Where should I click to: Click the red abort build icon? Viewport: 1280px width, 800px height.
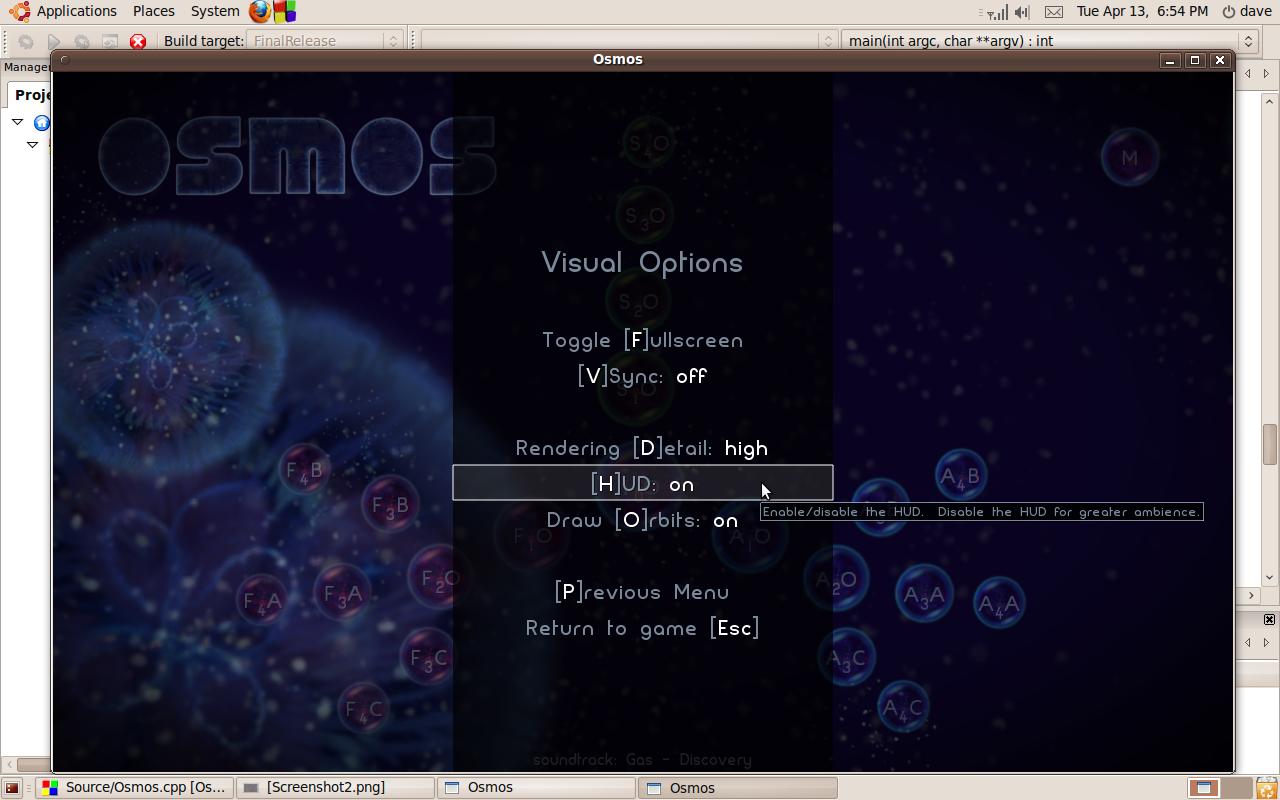tap(138, 41)
